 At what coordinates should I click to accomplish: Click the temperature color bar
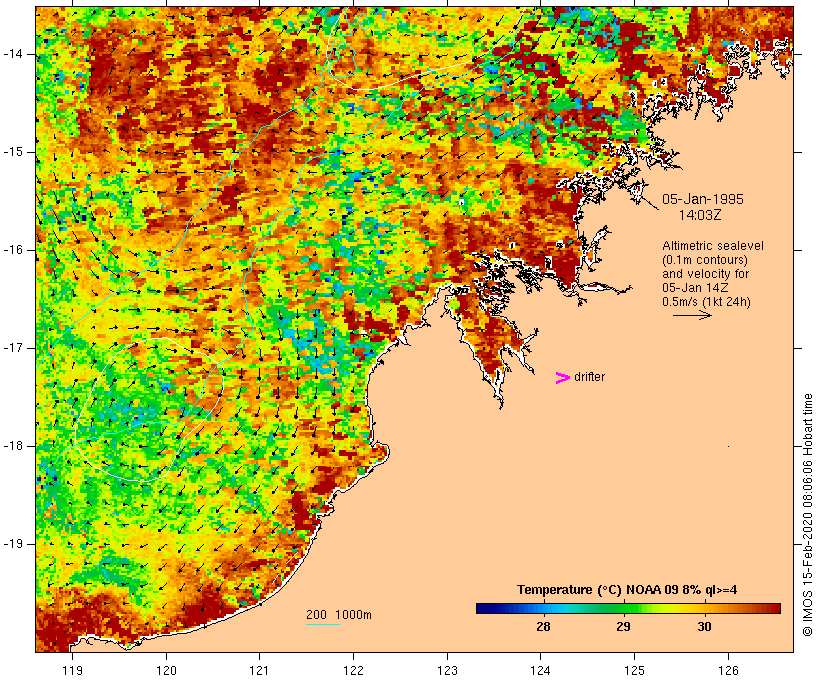628,608
